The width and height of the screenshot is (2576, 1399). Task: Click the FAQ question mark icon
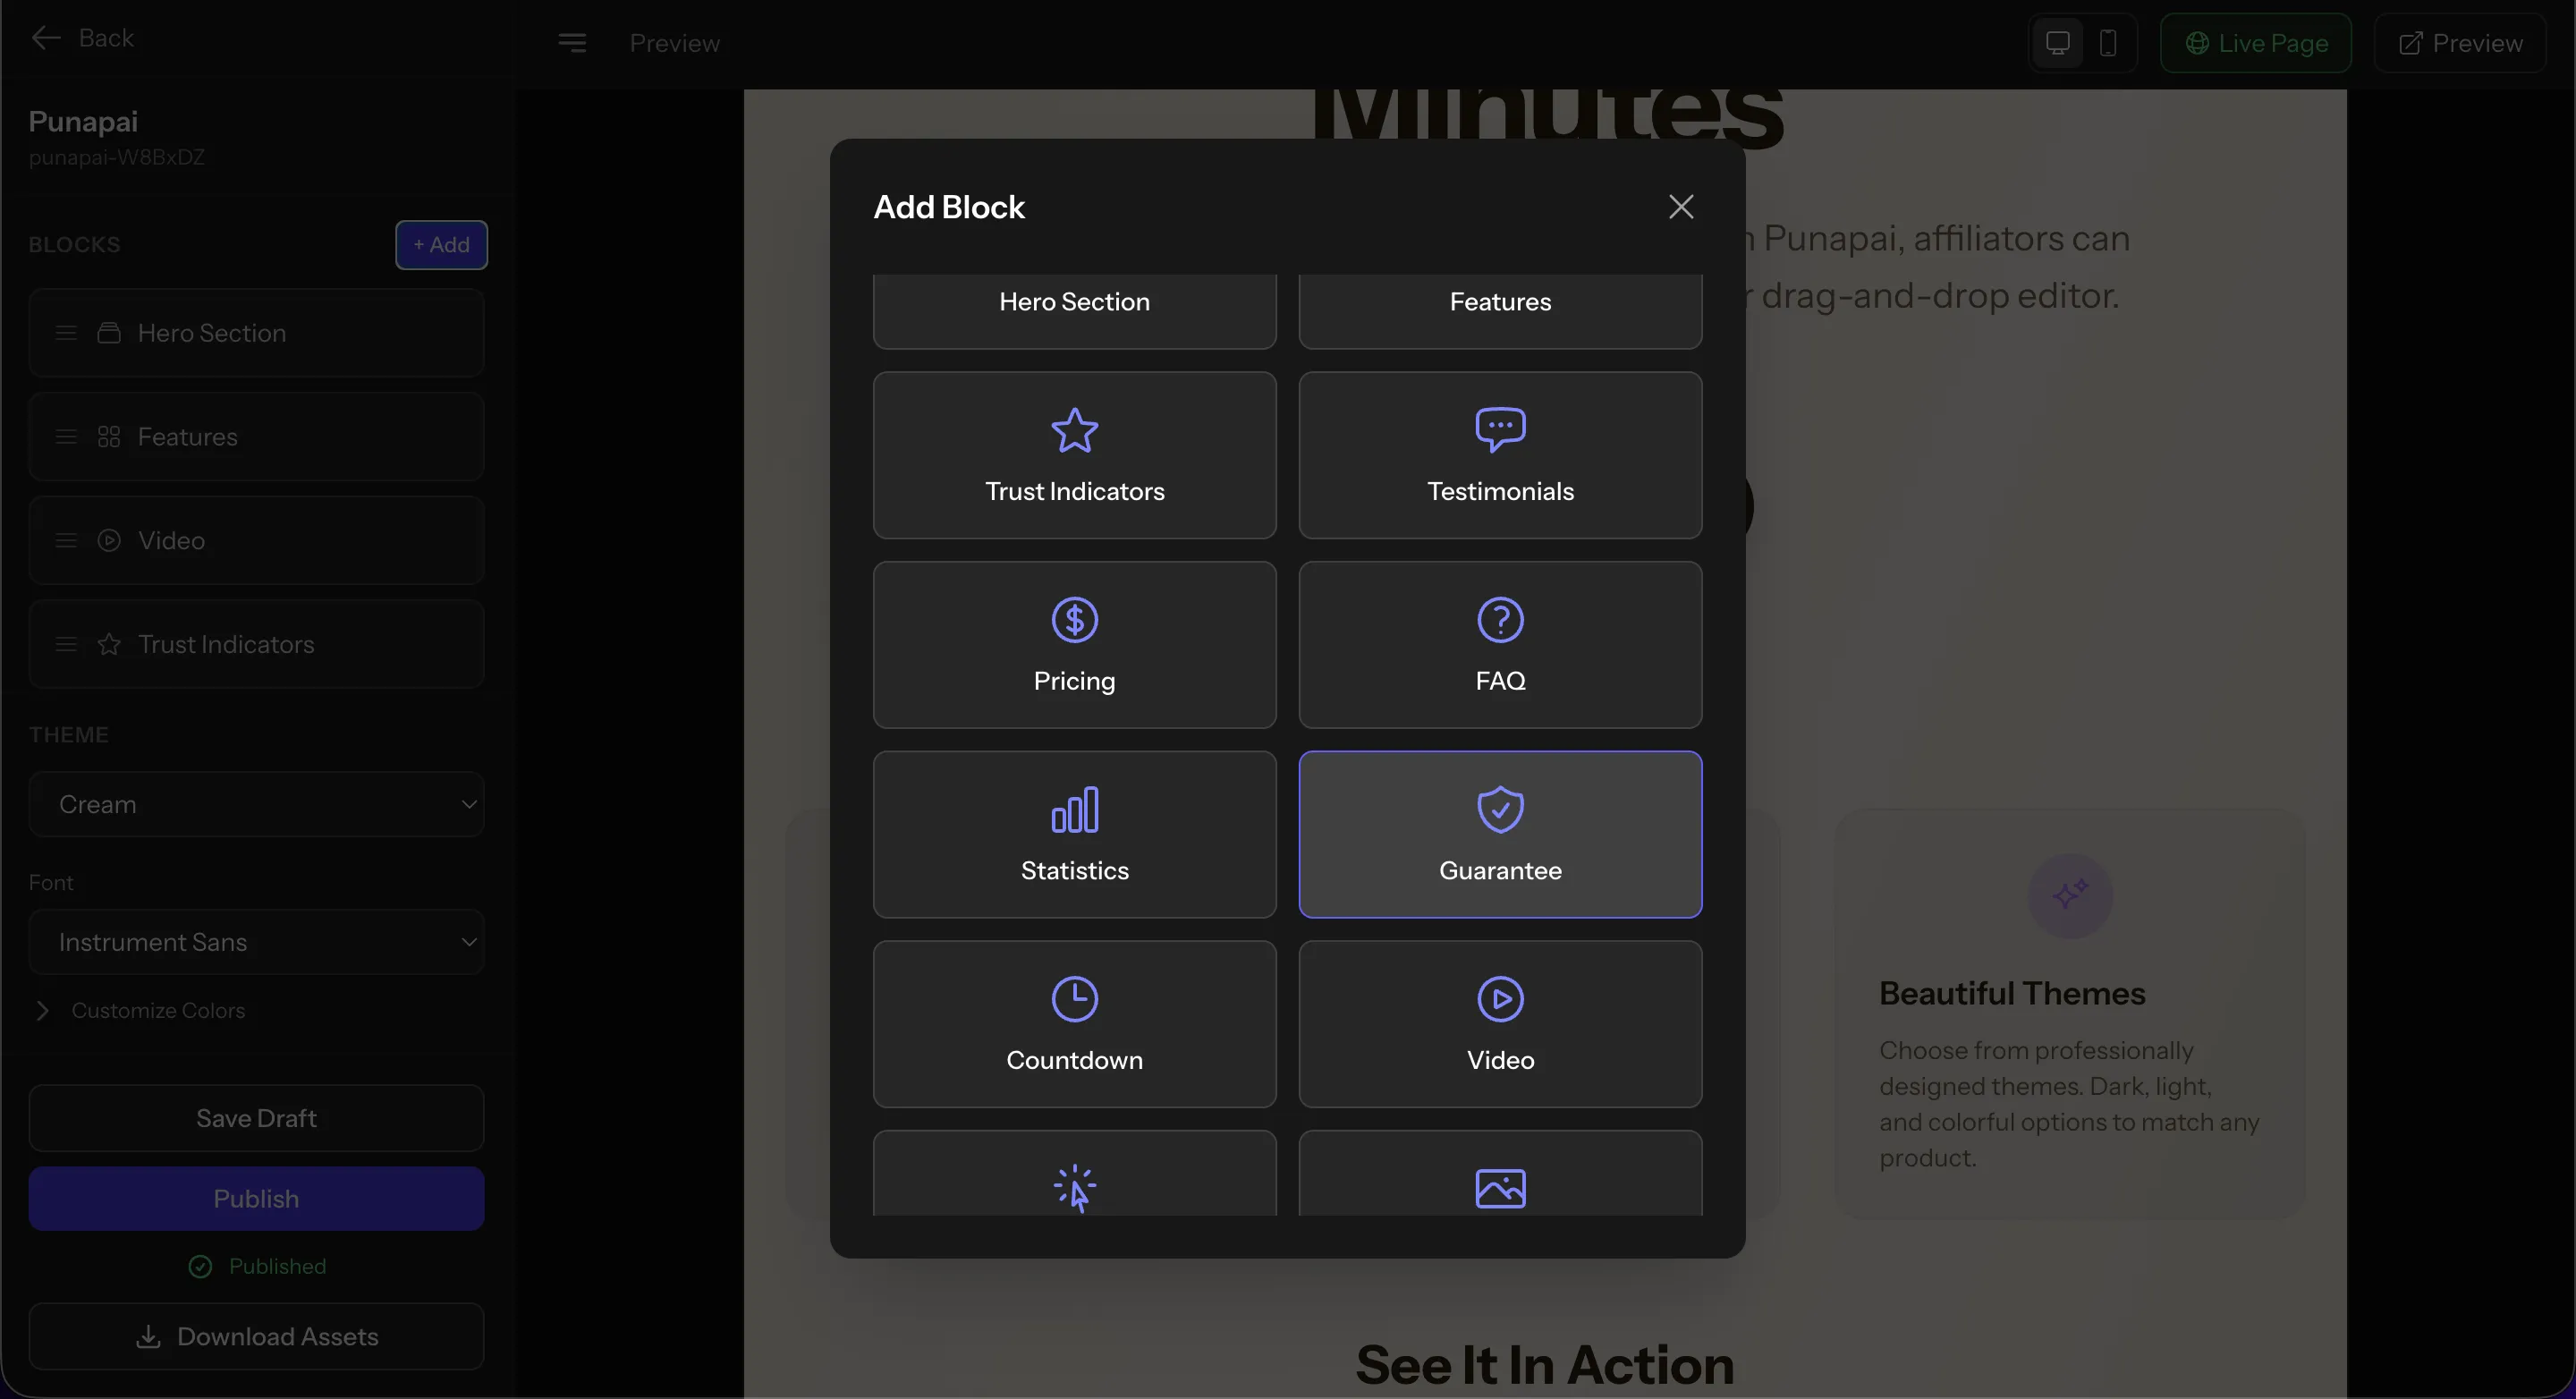click(x=1500, y=619)
